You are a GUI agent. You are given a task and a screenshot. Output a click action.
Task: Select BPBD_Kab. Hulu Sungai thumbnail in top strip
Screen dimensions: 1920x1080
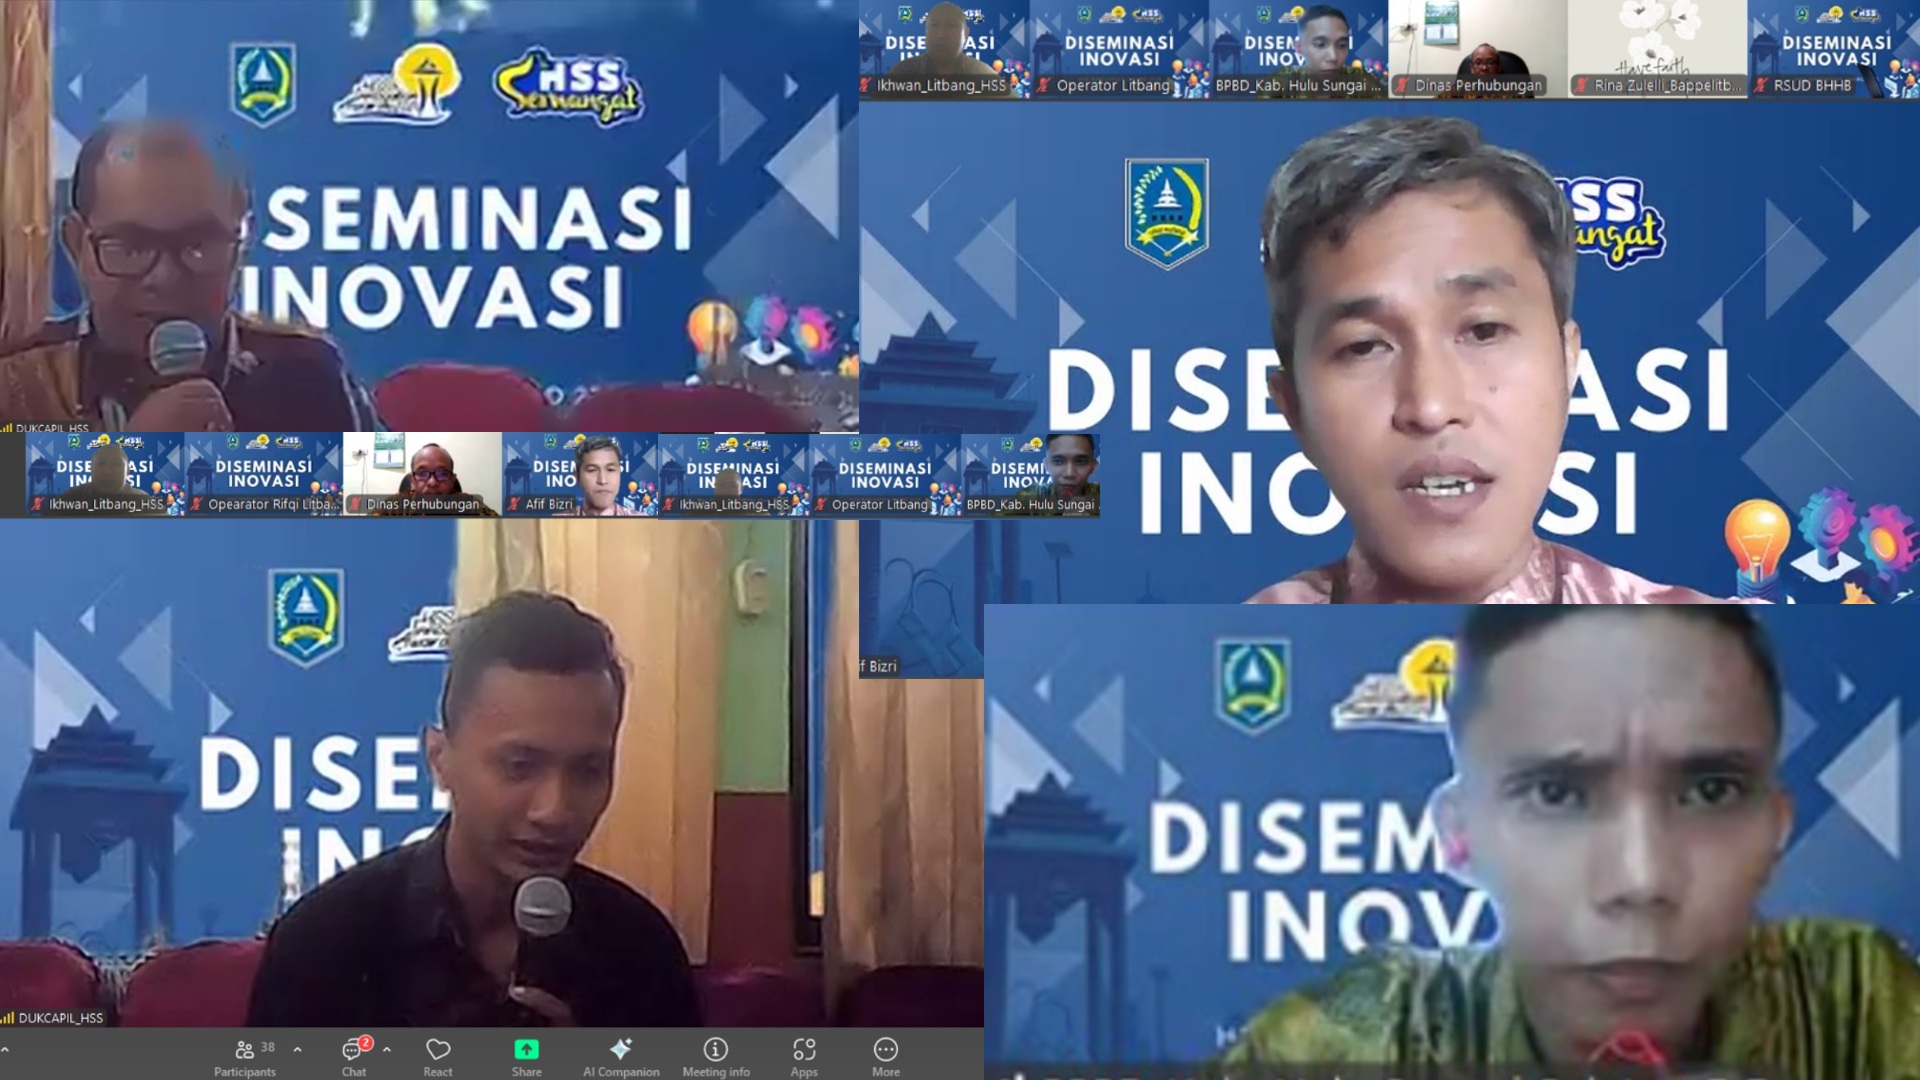[x=1298, y=49]
